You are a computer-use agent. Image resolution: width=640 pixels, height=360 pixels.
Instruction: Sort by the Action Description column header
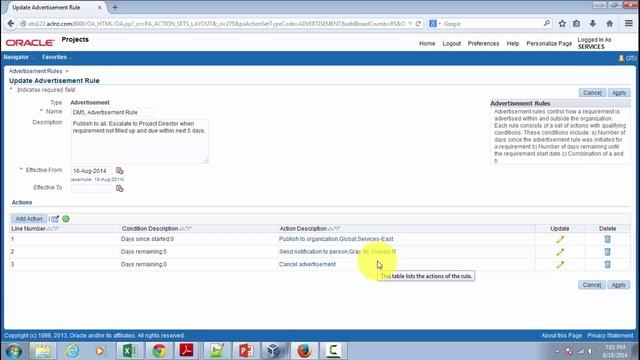tap(303, 229)
